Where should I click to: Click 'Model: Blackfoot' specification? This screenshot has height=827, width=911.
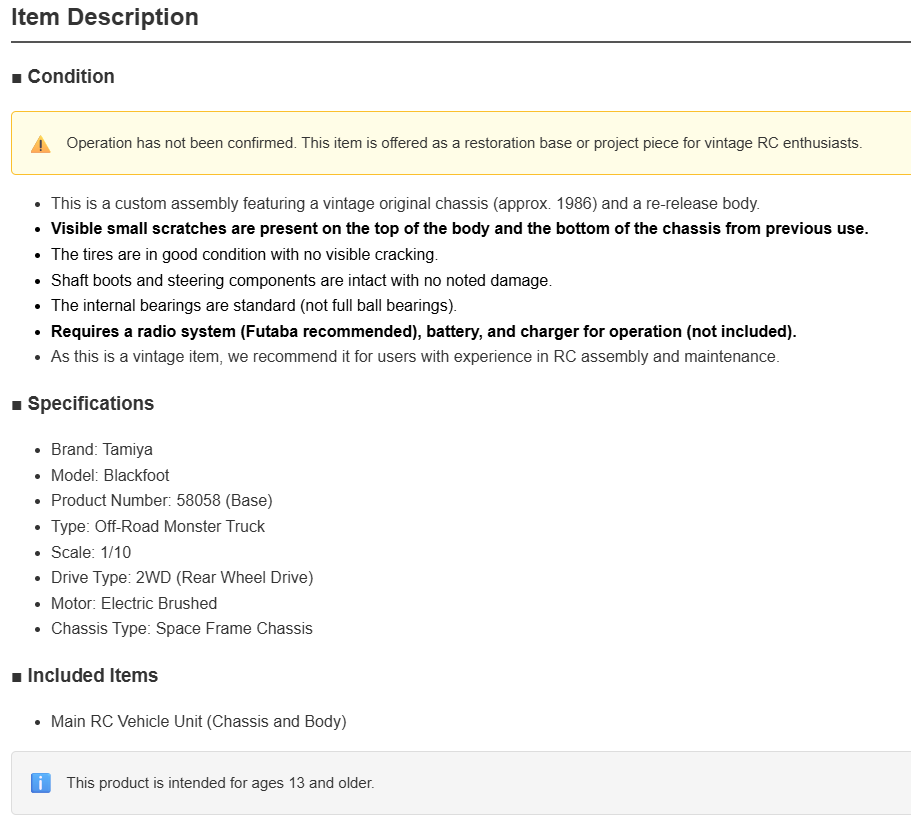110,475
